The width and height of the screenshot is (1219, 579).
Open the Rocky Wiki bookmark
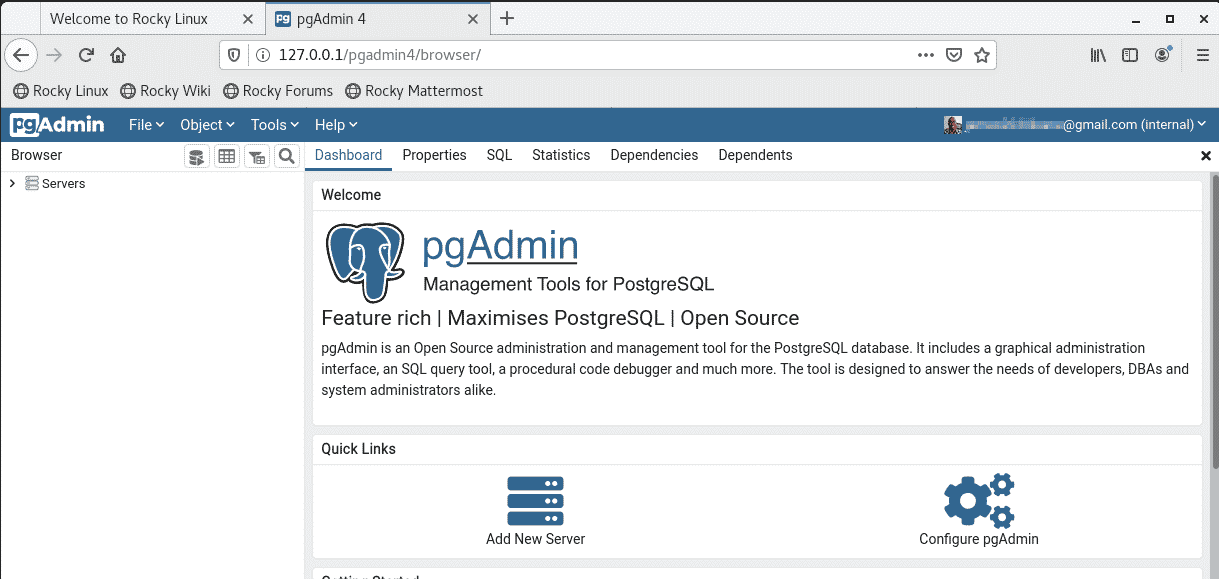165,91
